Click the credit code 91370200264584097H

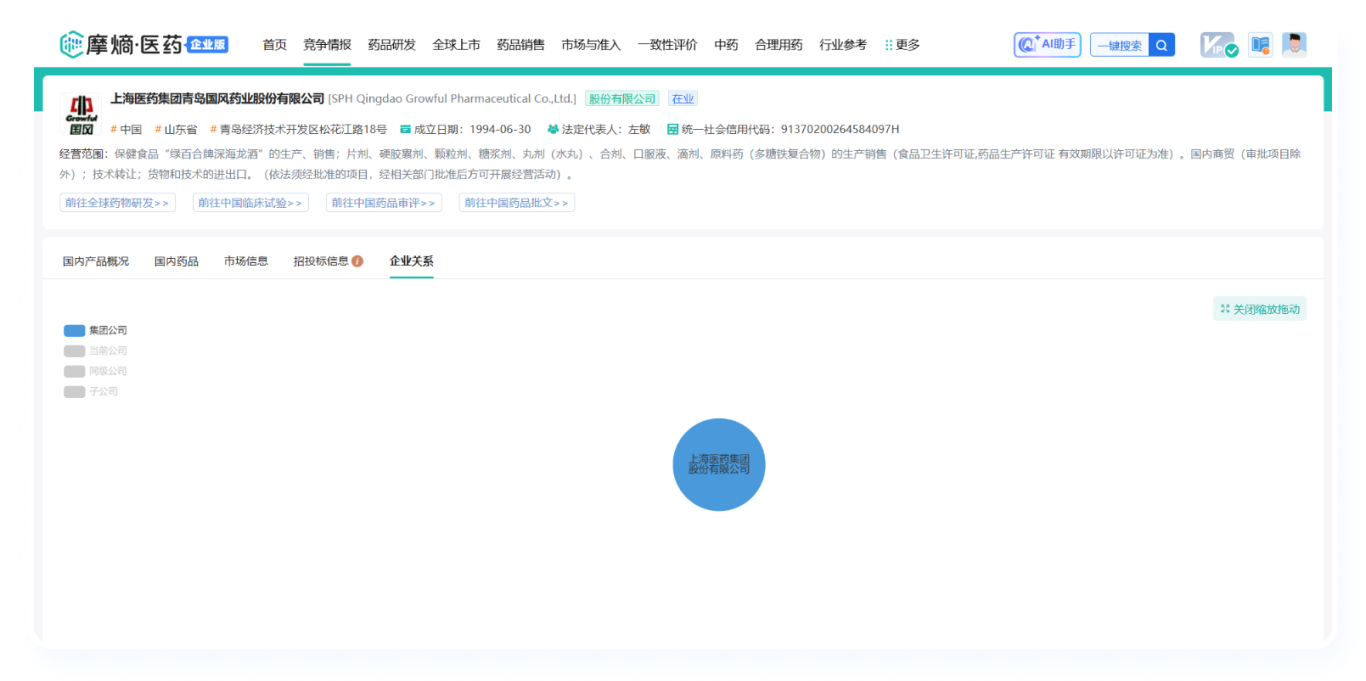[840, 129]
